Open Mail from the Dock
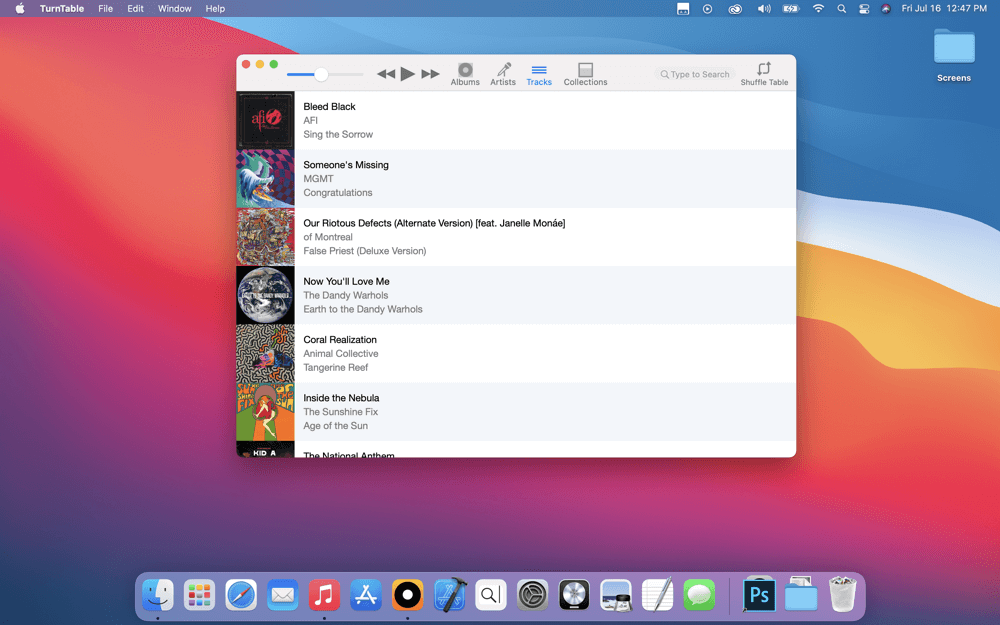 tap(283, 596)
